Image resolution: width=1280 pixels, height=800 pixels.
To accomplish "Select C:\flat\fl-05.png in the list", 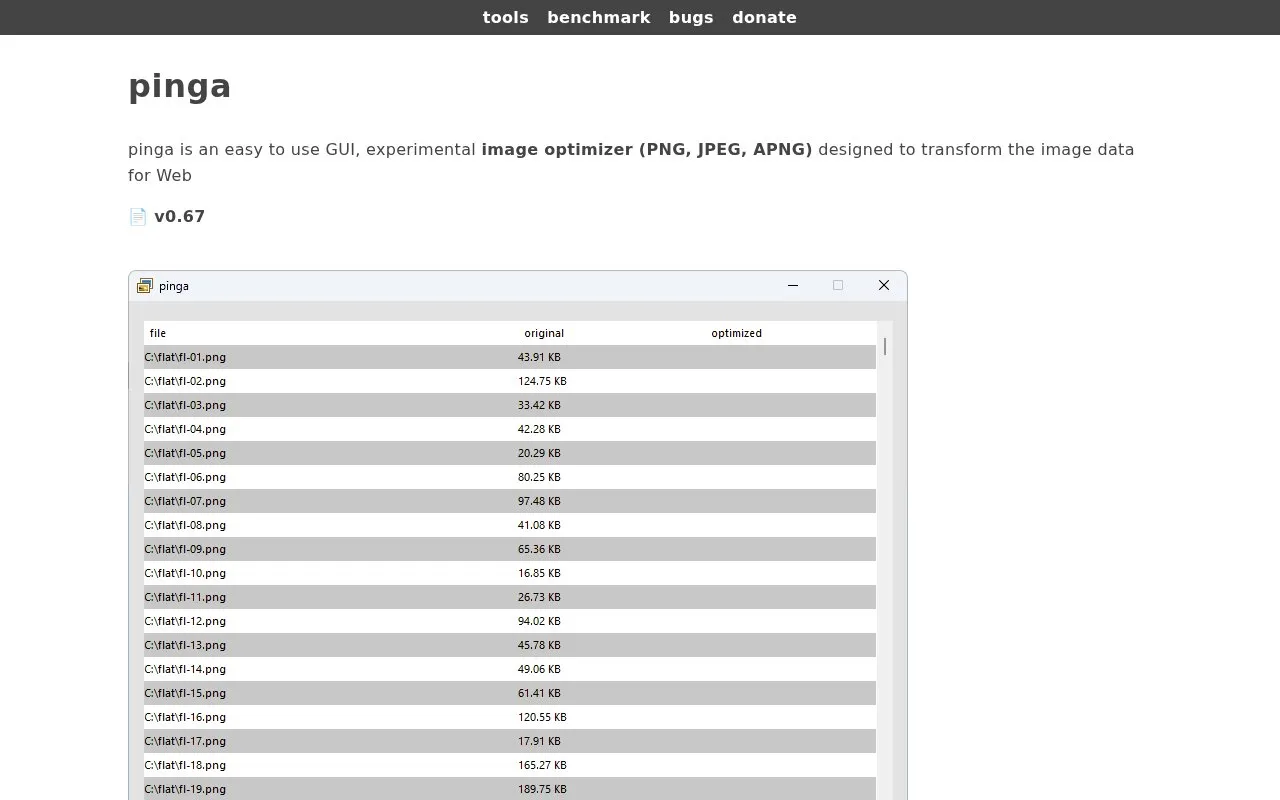I will (x=510, y=453).
